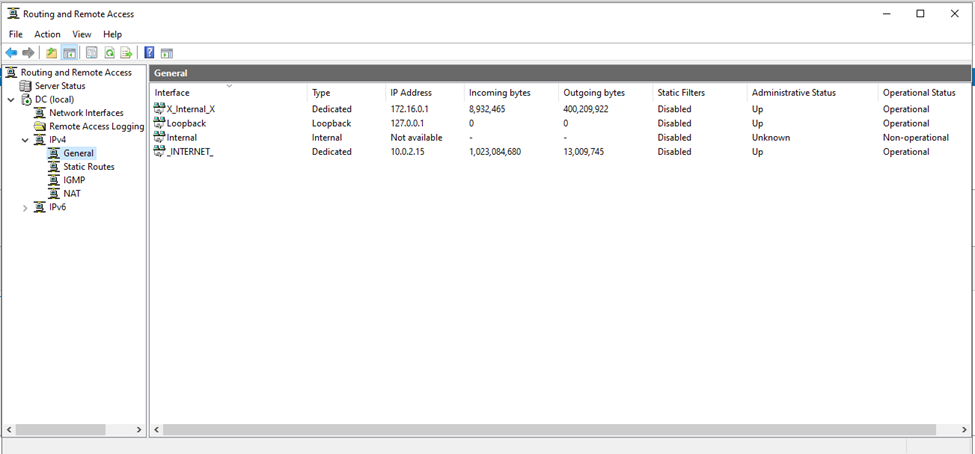Screen dimensions: 975x454
Task: Open Help via blue question mark icon
Action: [149, 53]
